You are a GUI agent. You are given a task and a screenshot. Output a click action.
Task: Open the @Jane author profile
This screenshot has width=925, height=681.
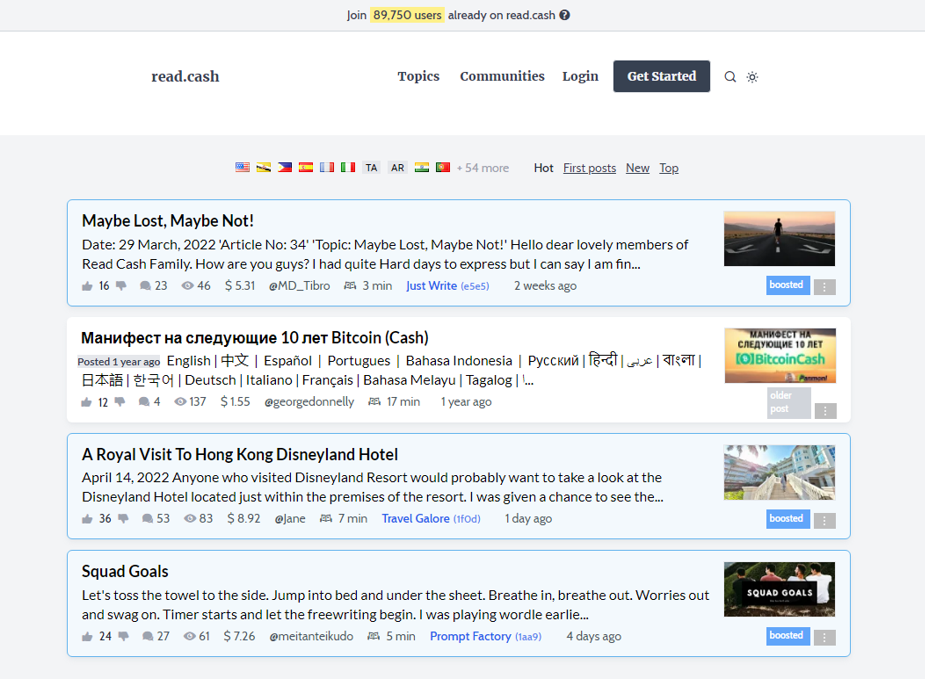click(x=290, y=519)
